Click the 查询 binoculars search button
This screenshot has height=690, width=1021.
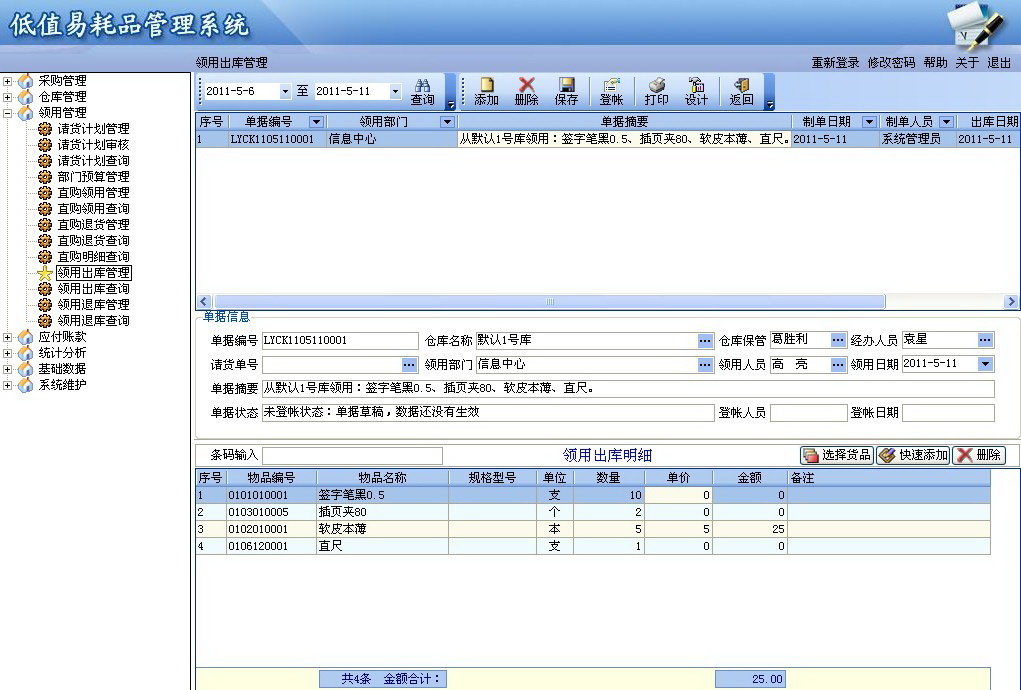[422, 92]
